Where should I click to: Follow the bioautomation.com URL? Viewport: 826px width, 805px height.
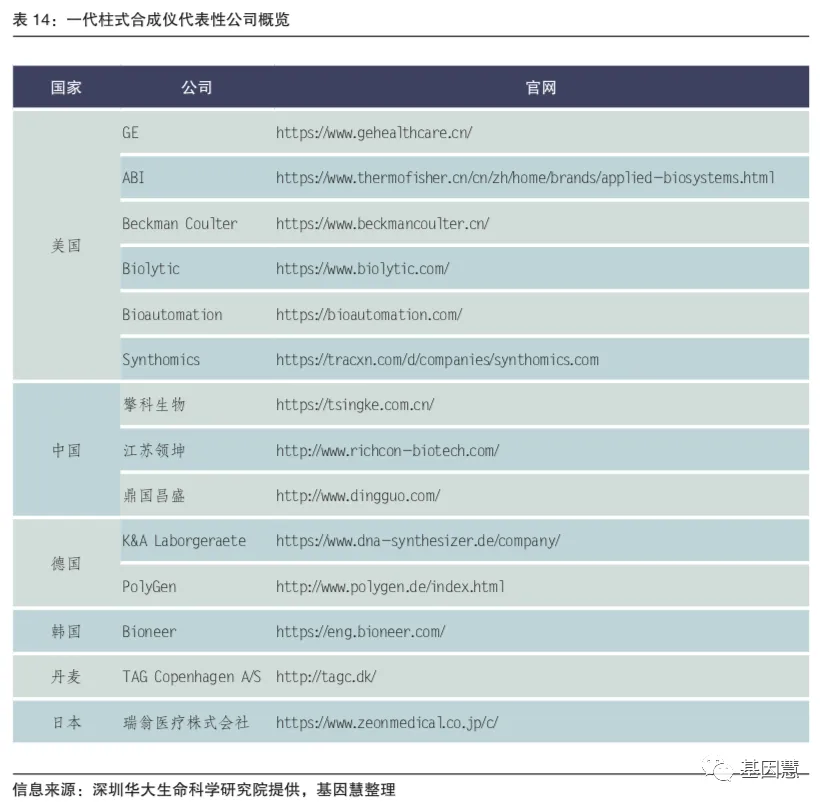(369, 315)
